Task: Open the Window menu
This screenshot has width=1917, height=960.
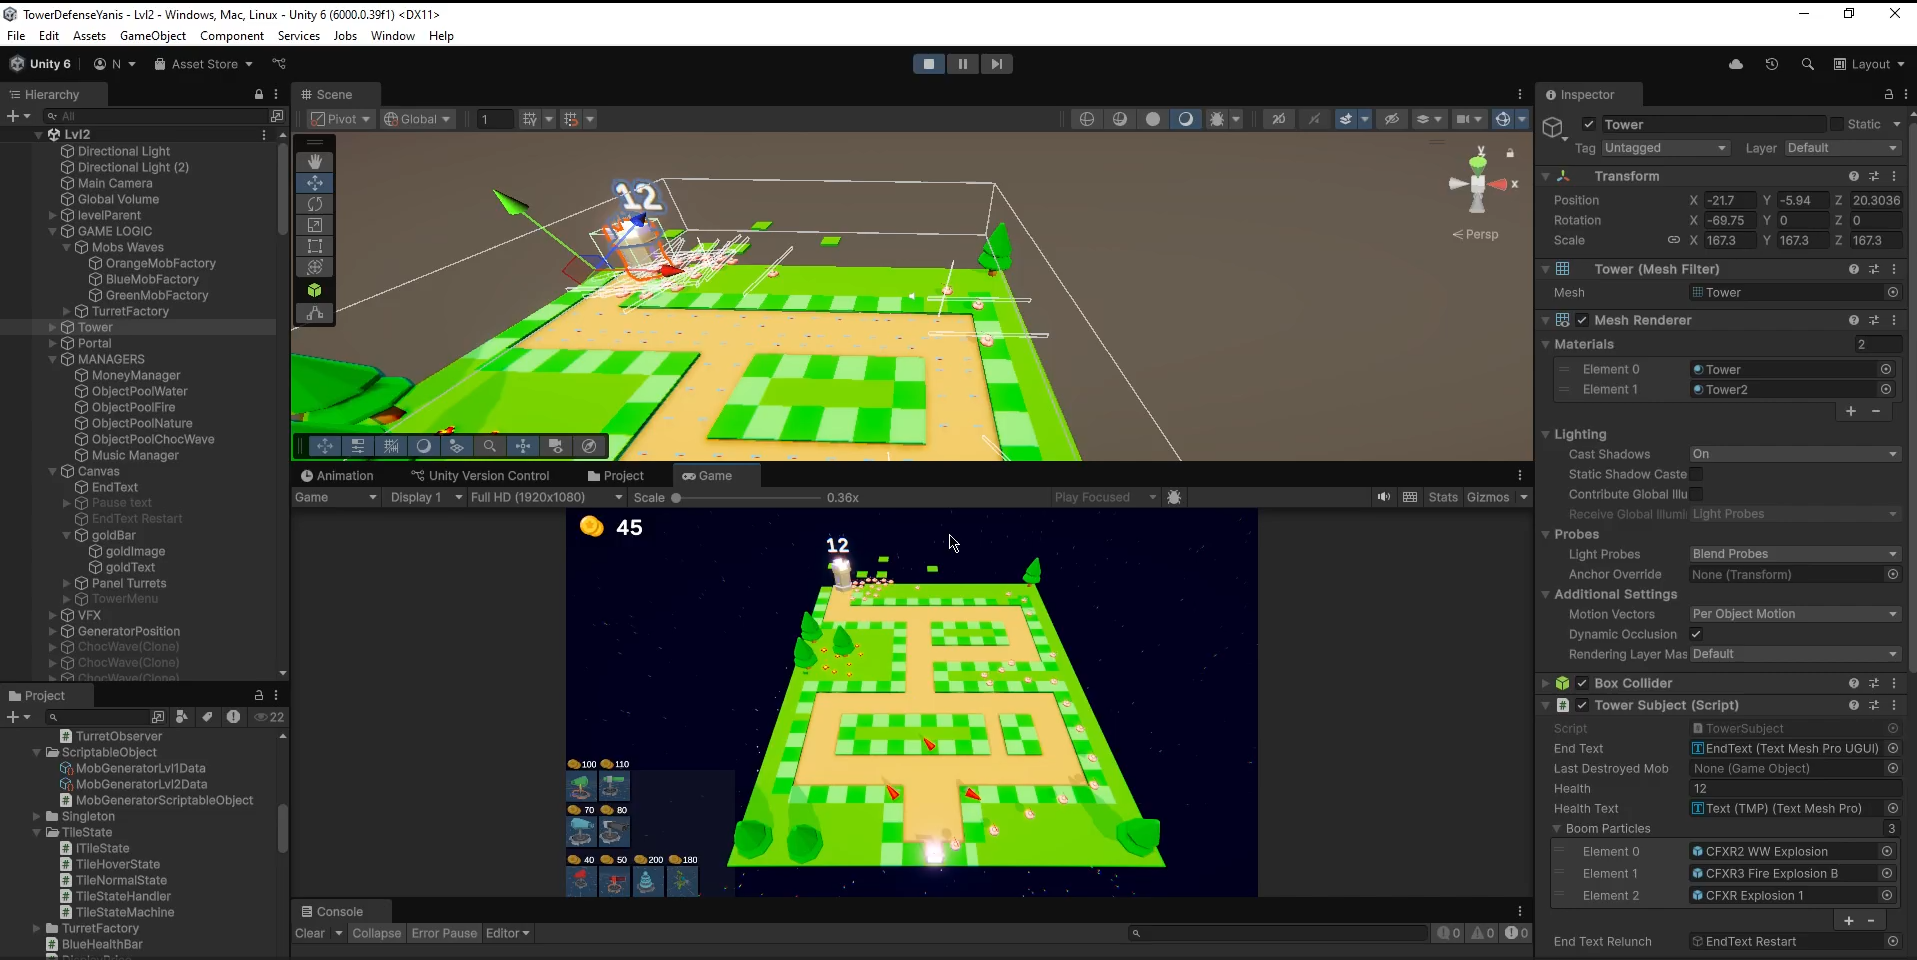Action: pos(393,36)
